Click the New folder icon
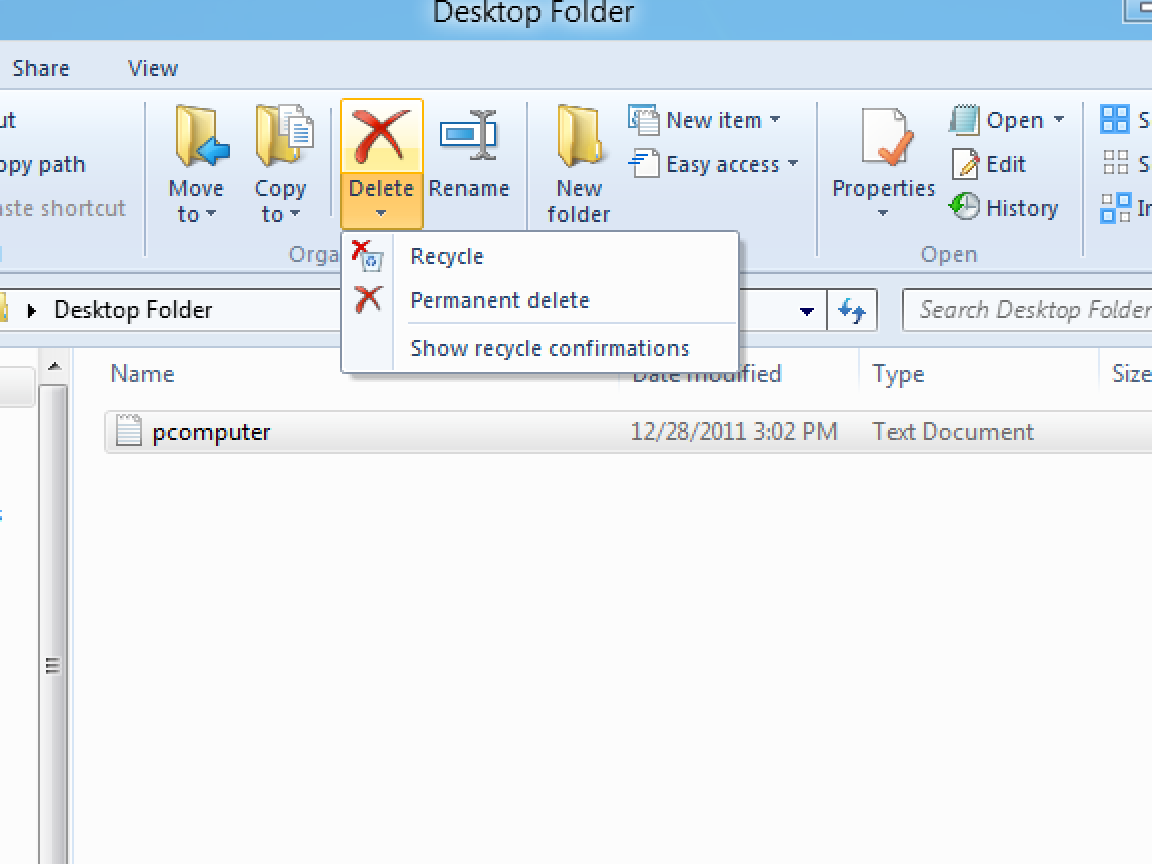This screenshot has height=864, width=1152. (x=580, y=137)
